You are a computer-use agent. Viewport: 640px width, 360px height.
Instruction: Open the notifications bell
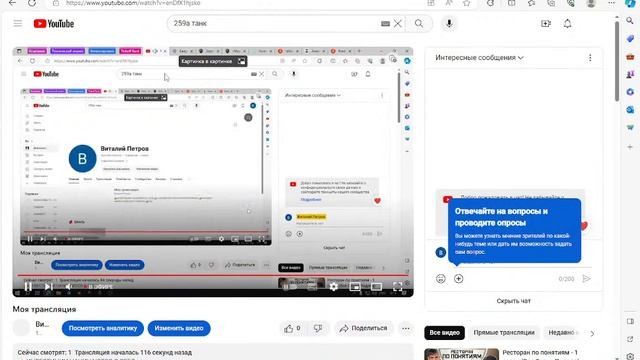click(568, 24)
